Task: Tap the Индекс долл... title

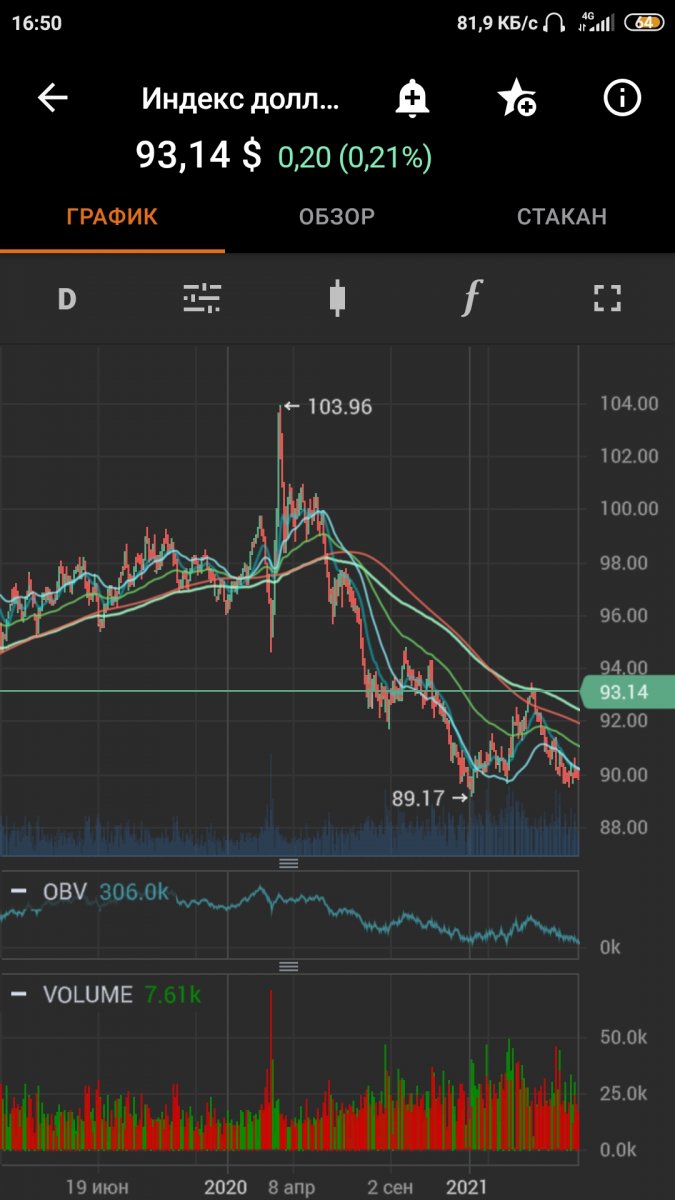Action: (241, 98)
